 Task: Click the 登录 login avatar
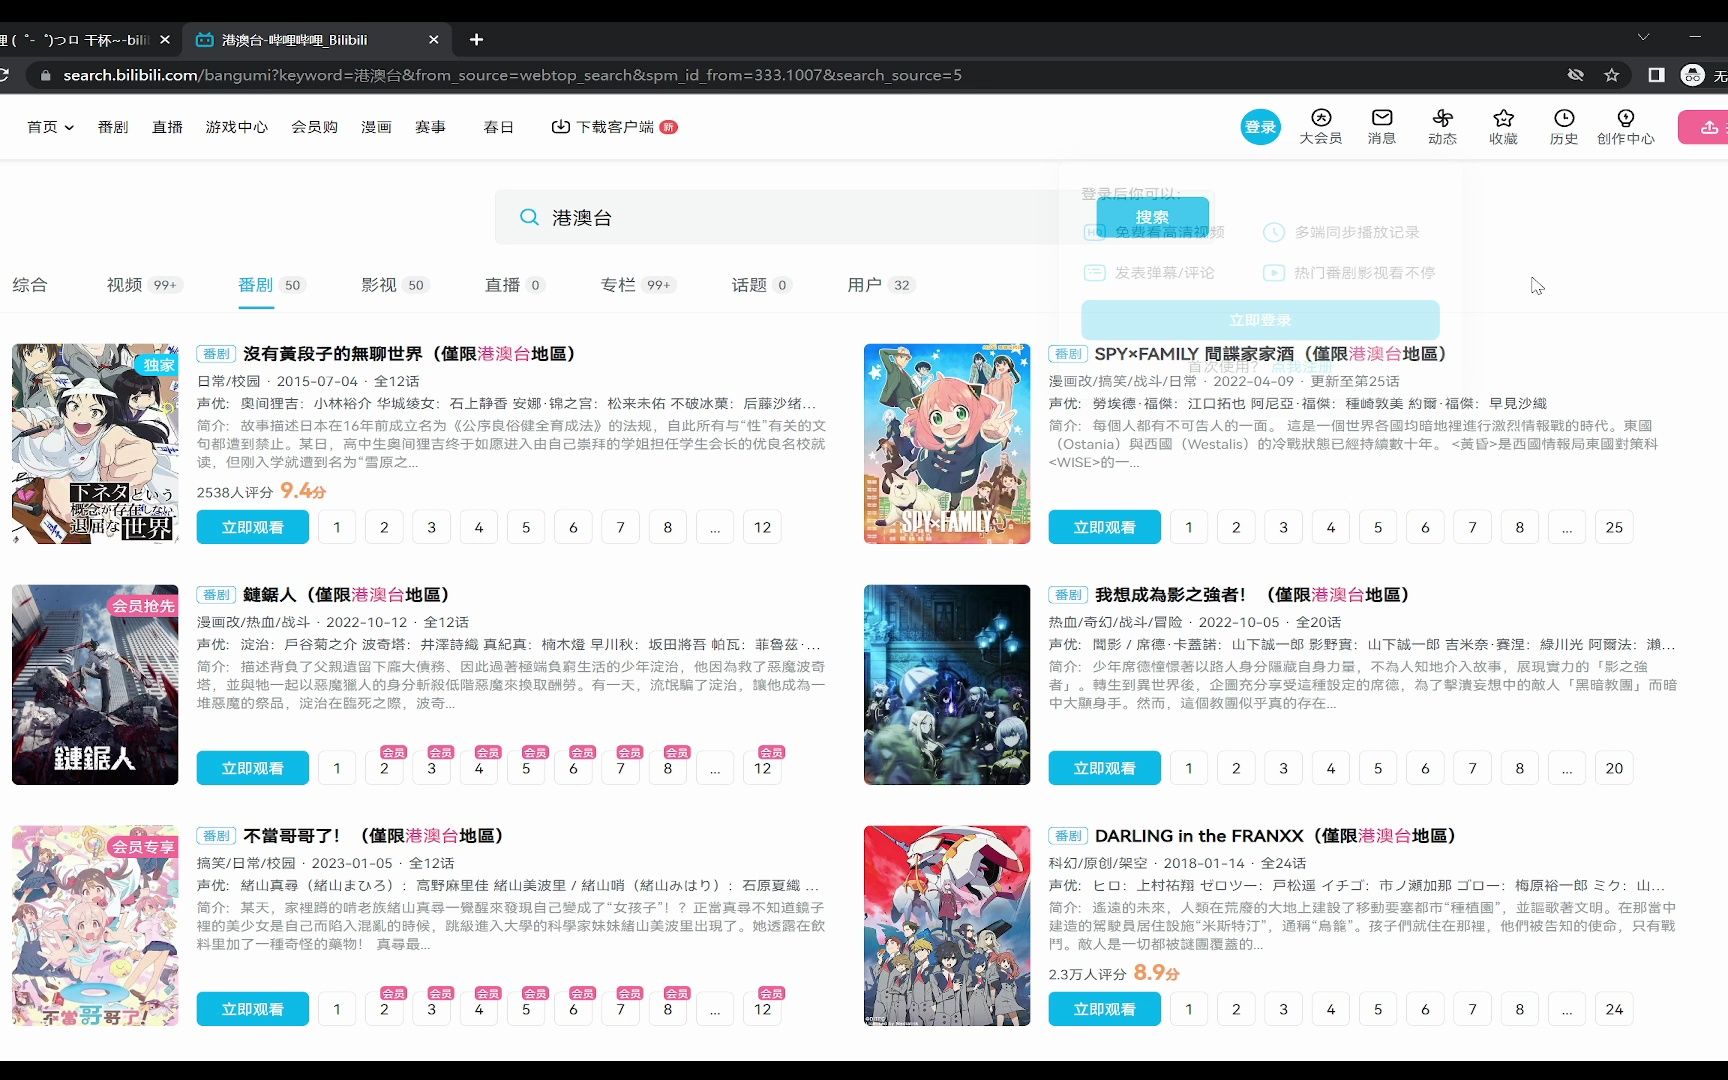[x=1260, y=127]
